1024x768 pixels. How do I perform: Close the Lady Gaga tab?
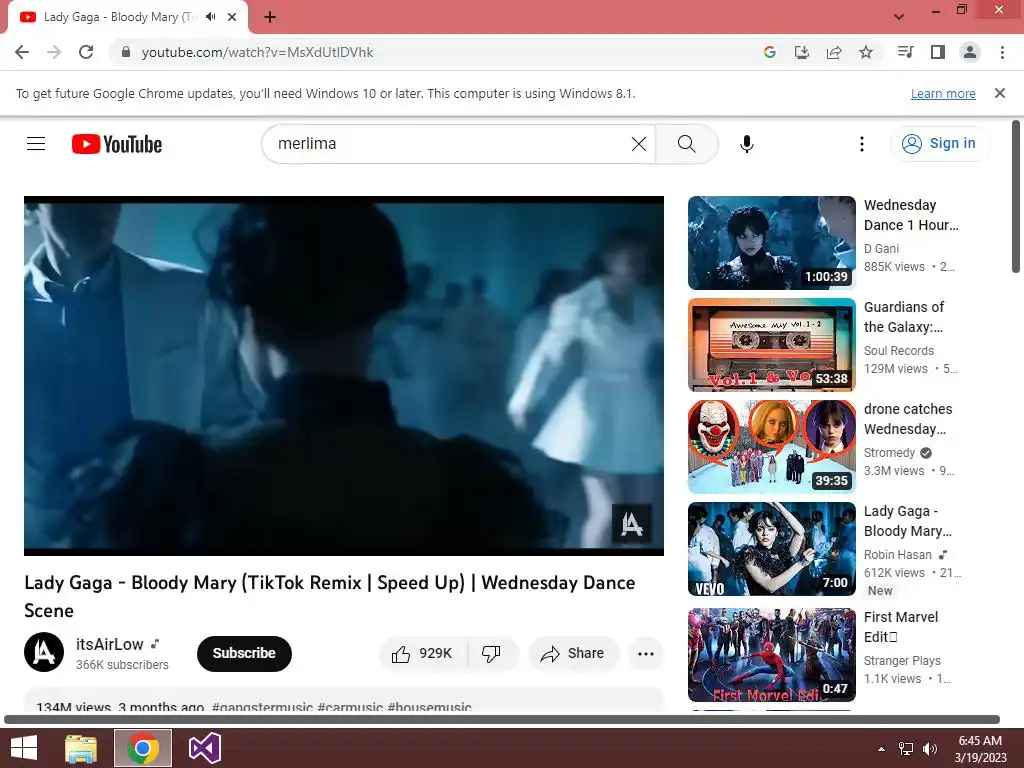(x=232, y=17)
